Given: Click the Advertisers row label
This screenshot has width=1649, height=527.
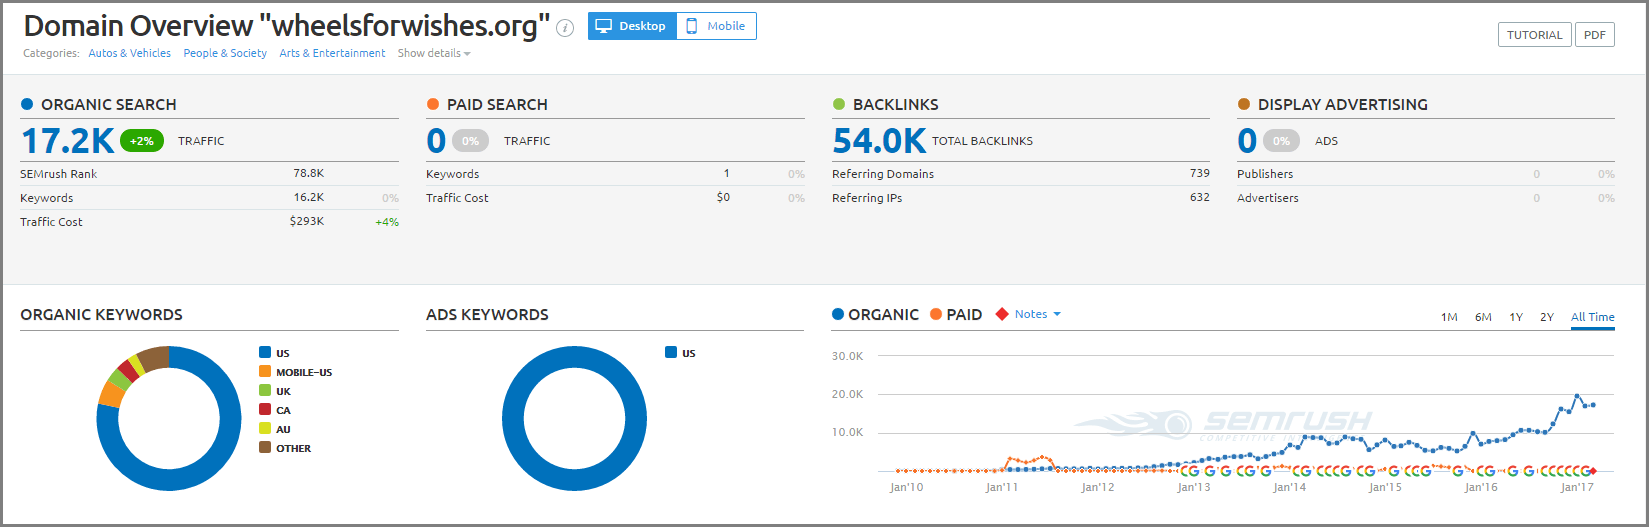Looking at the screenshot, I should [1268, 198].
